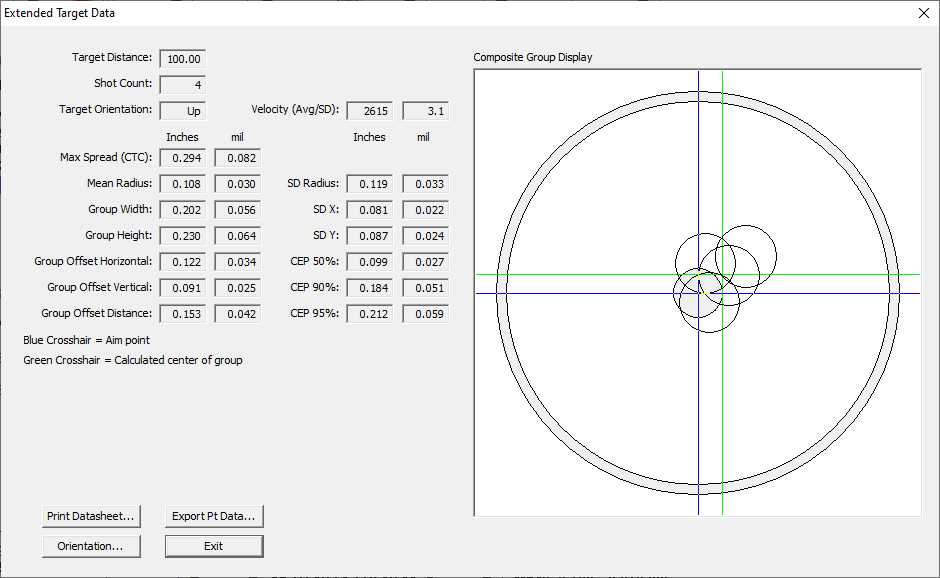Image resolution: width=940 pixels, height=578 pixels.
Task: Select the SD Radius inches value 0.119
Action: point(370,184)
